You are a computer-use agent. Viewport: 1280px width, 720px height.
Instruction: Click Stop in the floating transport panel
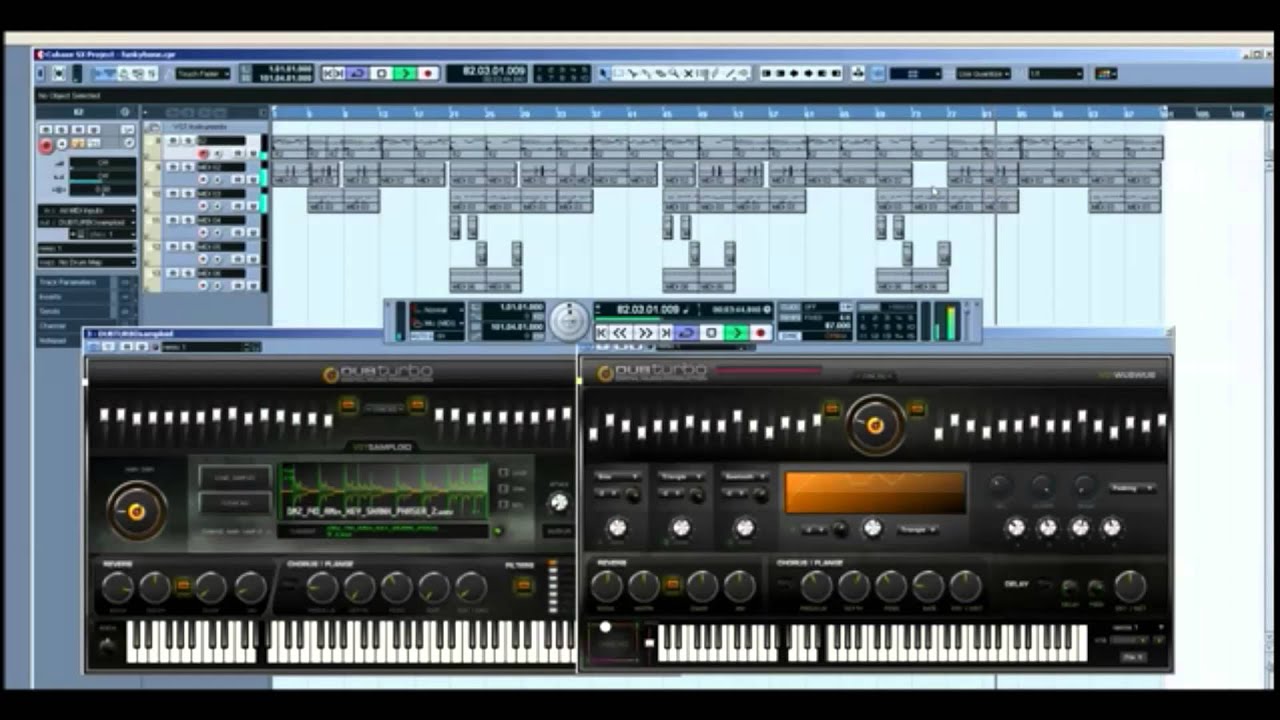(711, 332)
